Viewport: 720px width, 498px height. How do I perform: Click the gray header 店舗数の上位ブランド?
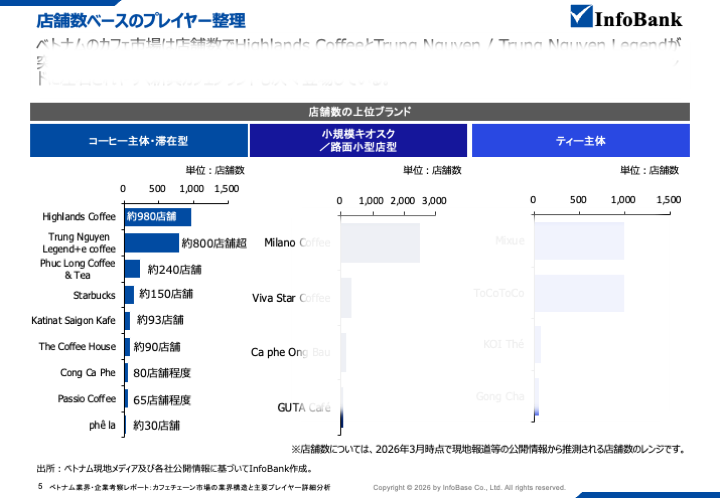pos(360,112)
